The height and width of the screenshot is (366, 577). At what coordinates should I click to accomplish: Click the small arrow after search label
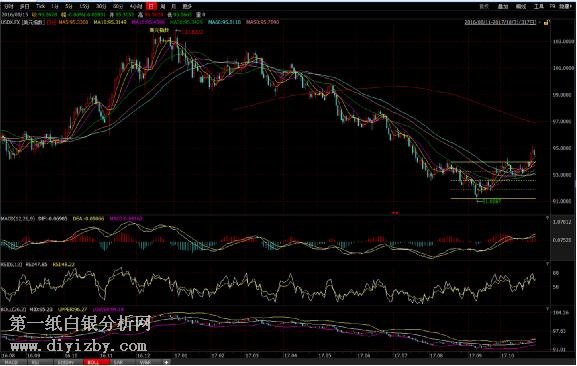point(571,6)
